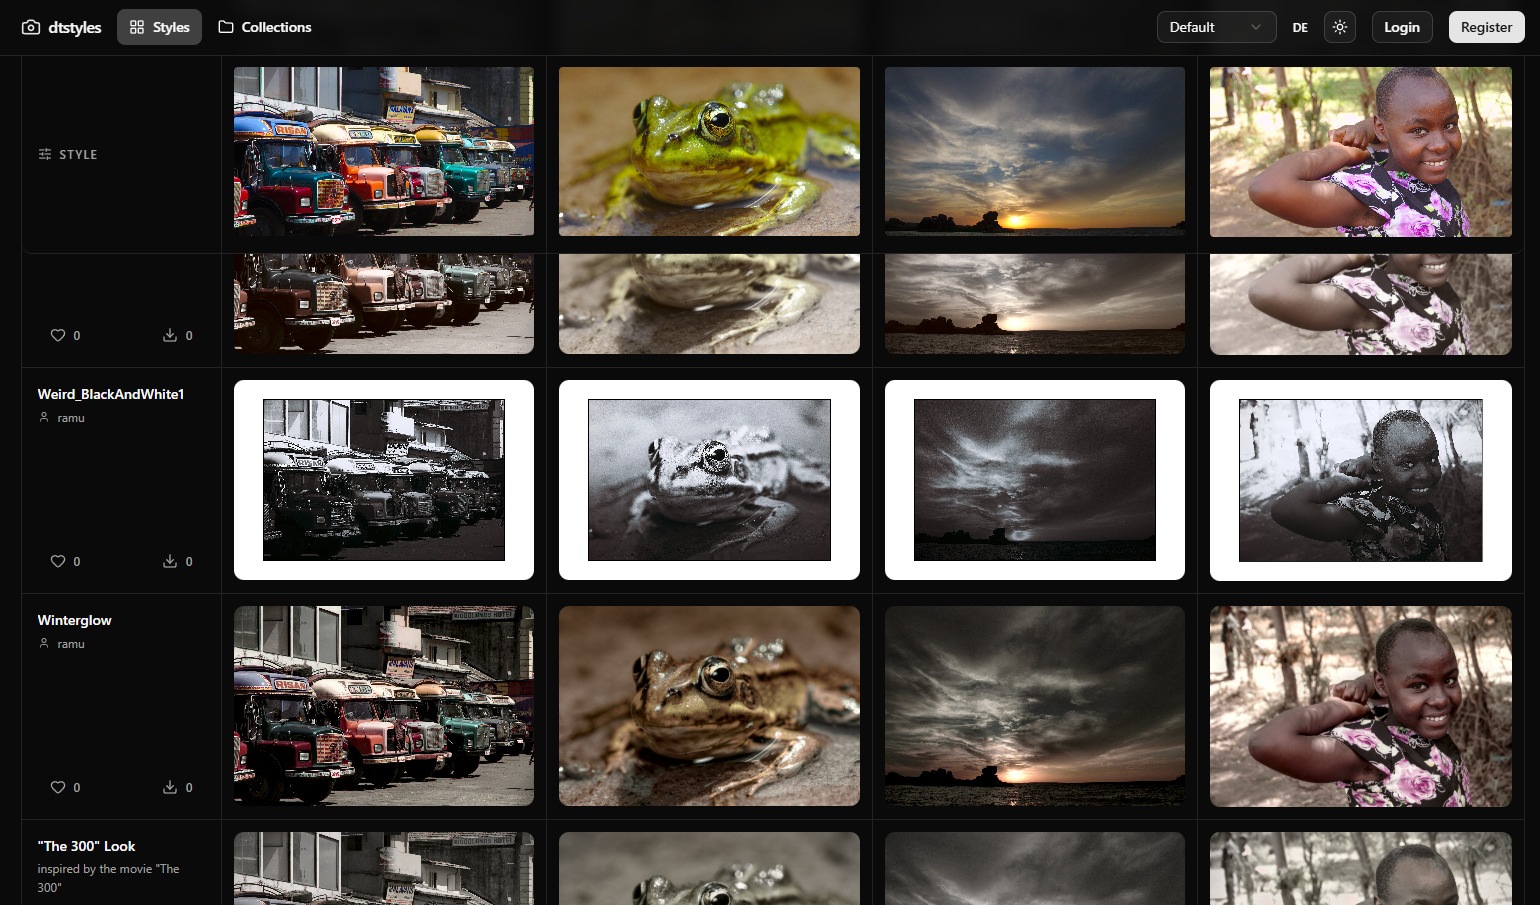Click the Register button
Viewport: 1540px width, 905px height.
(x=1486, y=27)
